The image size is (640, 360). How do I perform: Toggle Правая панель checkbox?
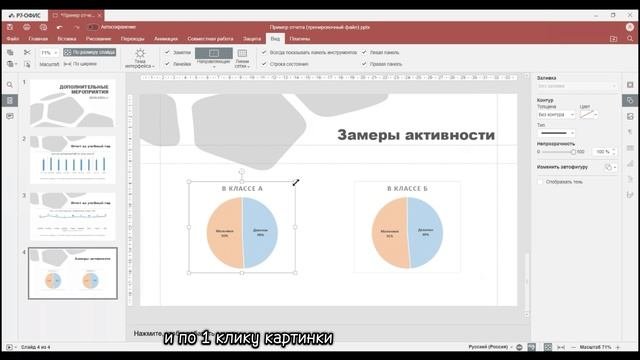(364, 64)
